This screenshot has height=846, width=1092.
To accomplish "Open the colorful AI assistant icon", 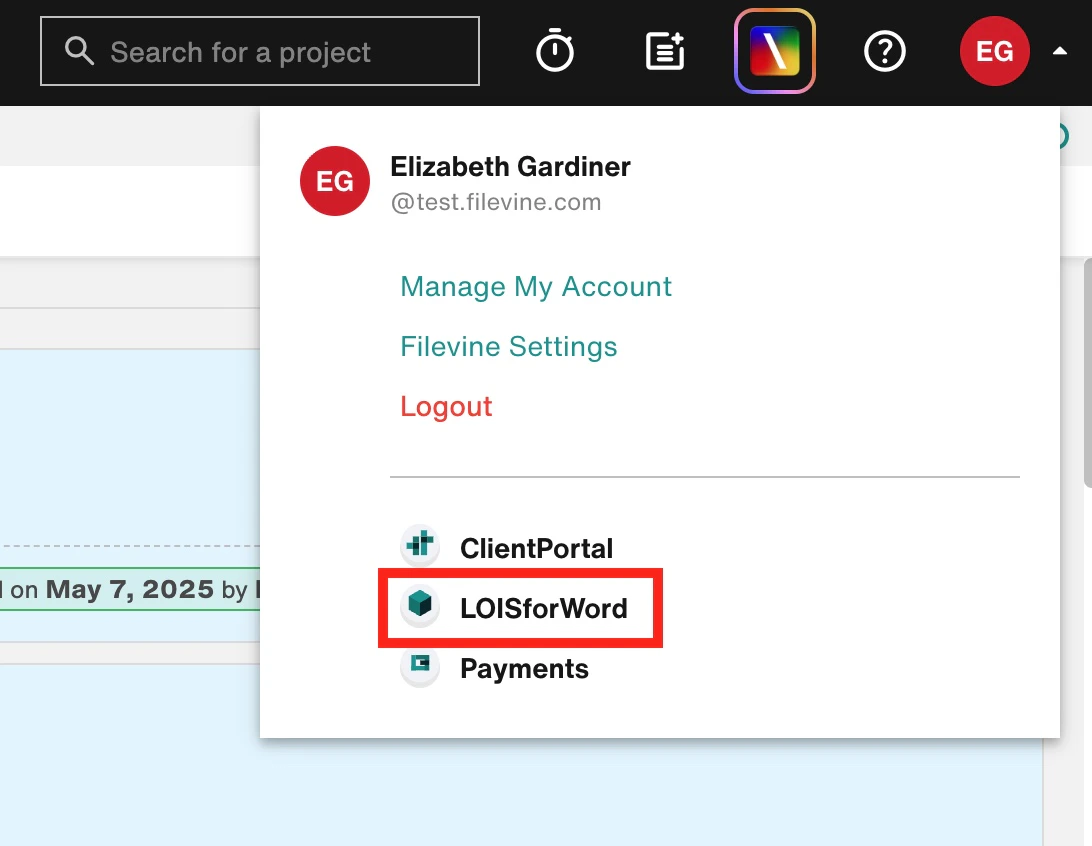I will pyautogui.click(x=774, y=51).
